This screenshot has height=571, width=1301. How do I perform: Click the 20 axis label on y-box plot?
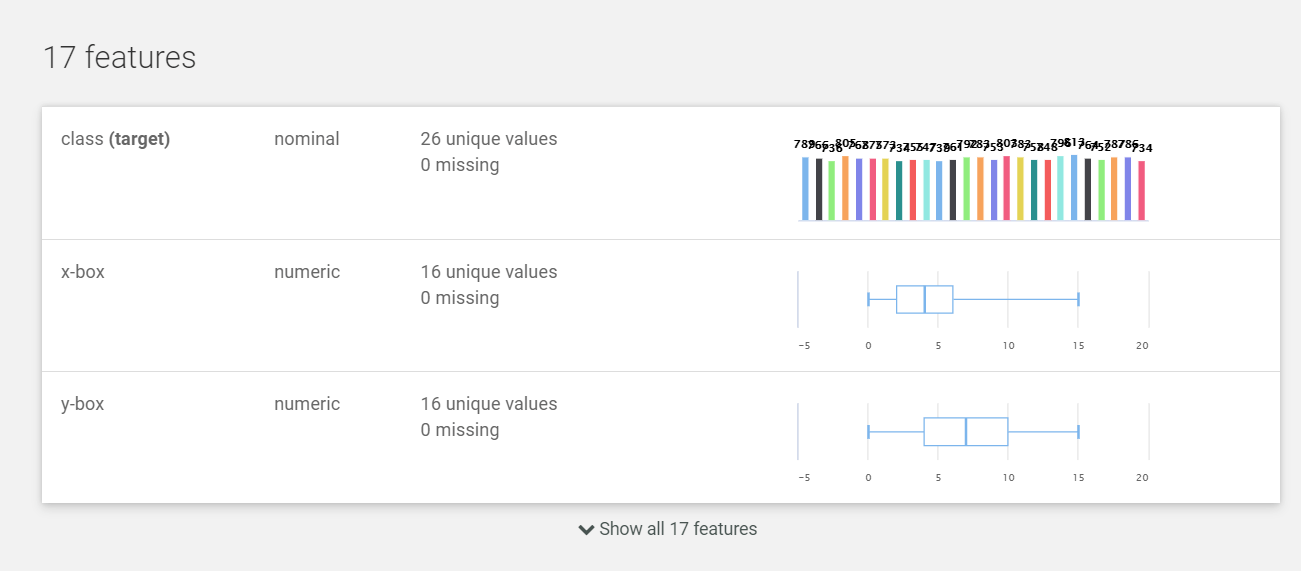[x=1142, y=478]
